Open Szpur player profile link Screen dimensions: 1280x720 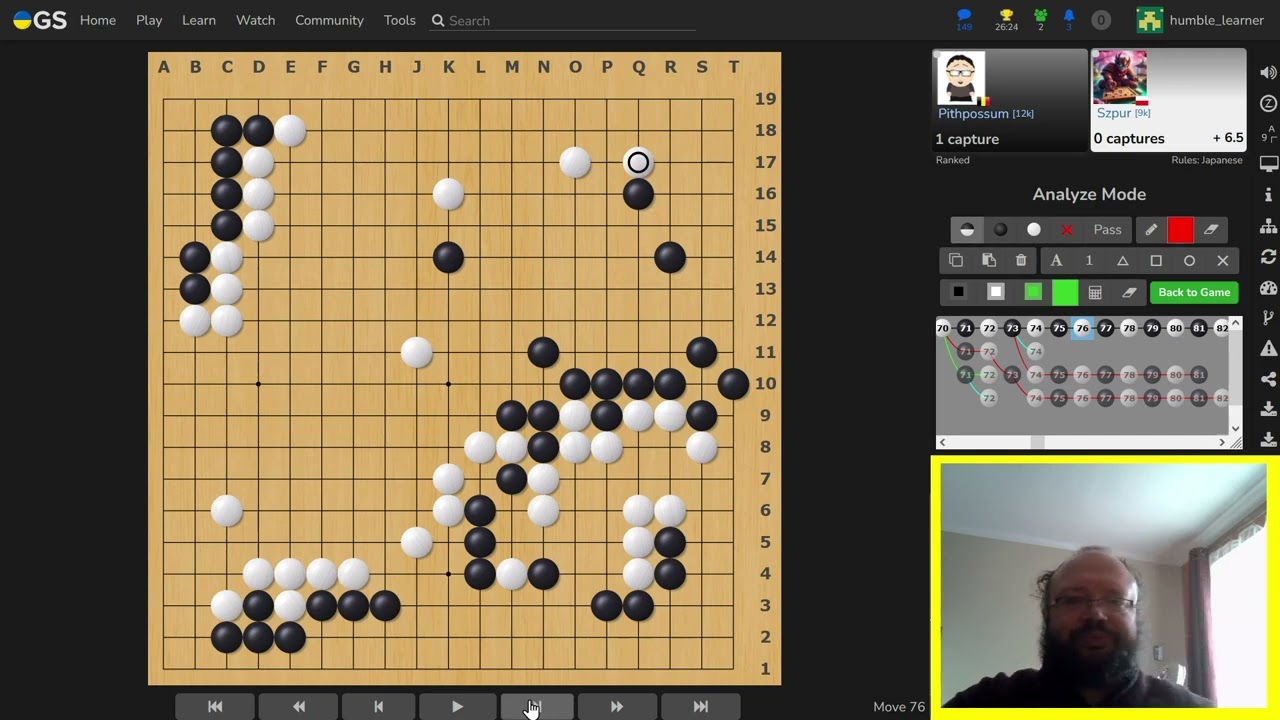point(1114,113)
